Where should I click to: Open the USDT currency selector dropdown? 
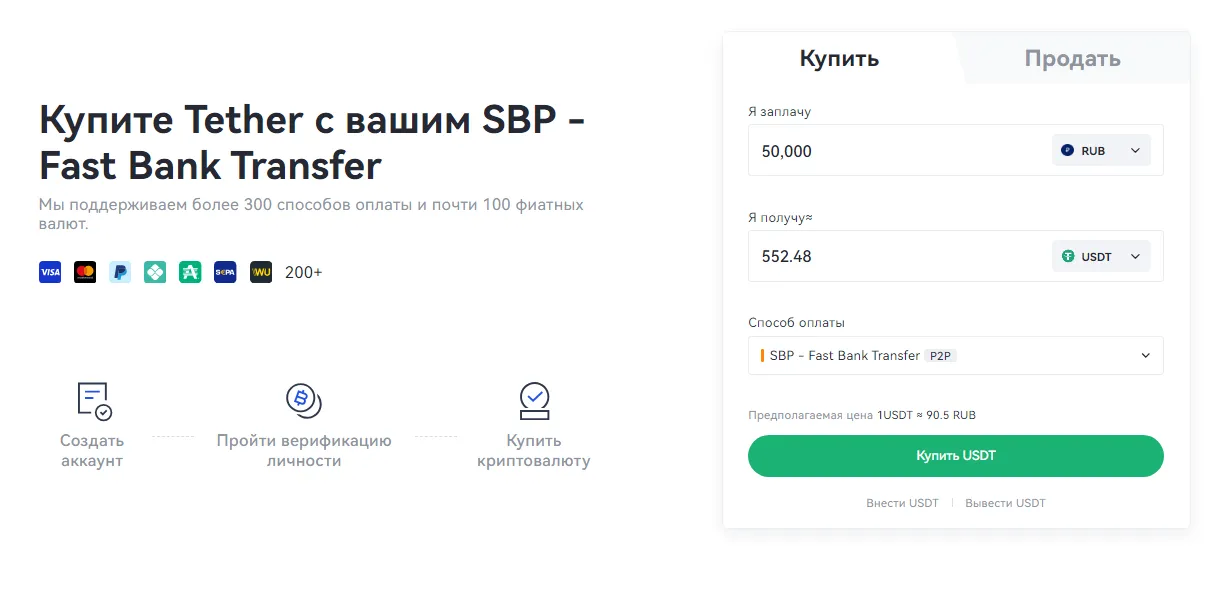pos(1135,256)
